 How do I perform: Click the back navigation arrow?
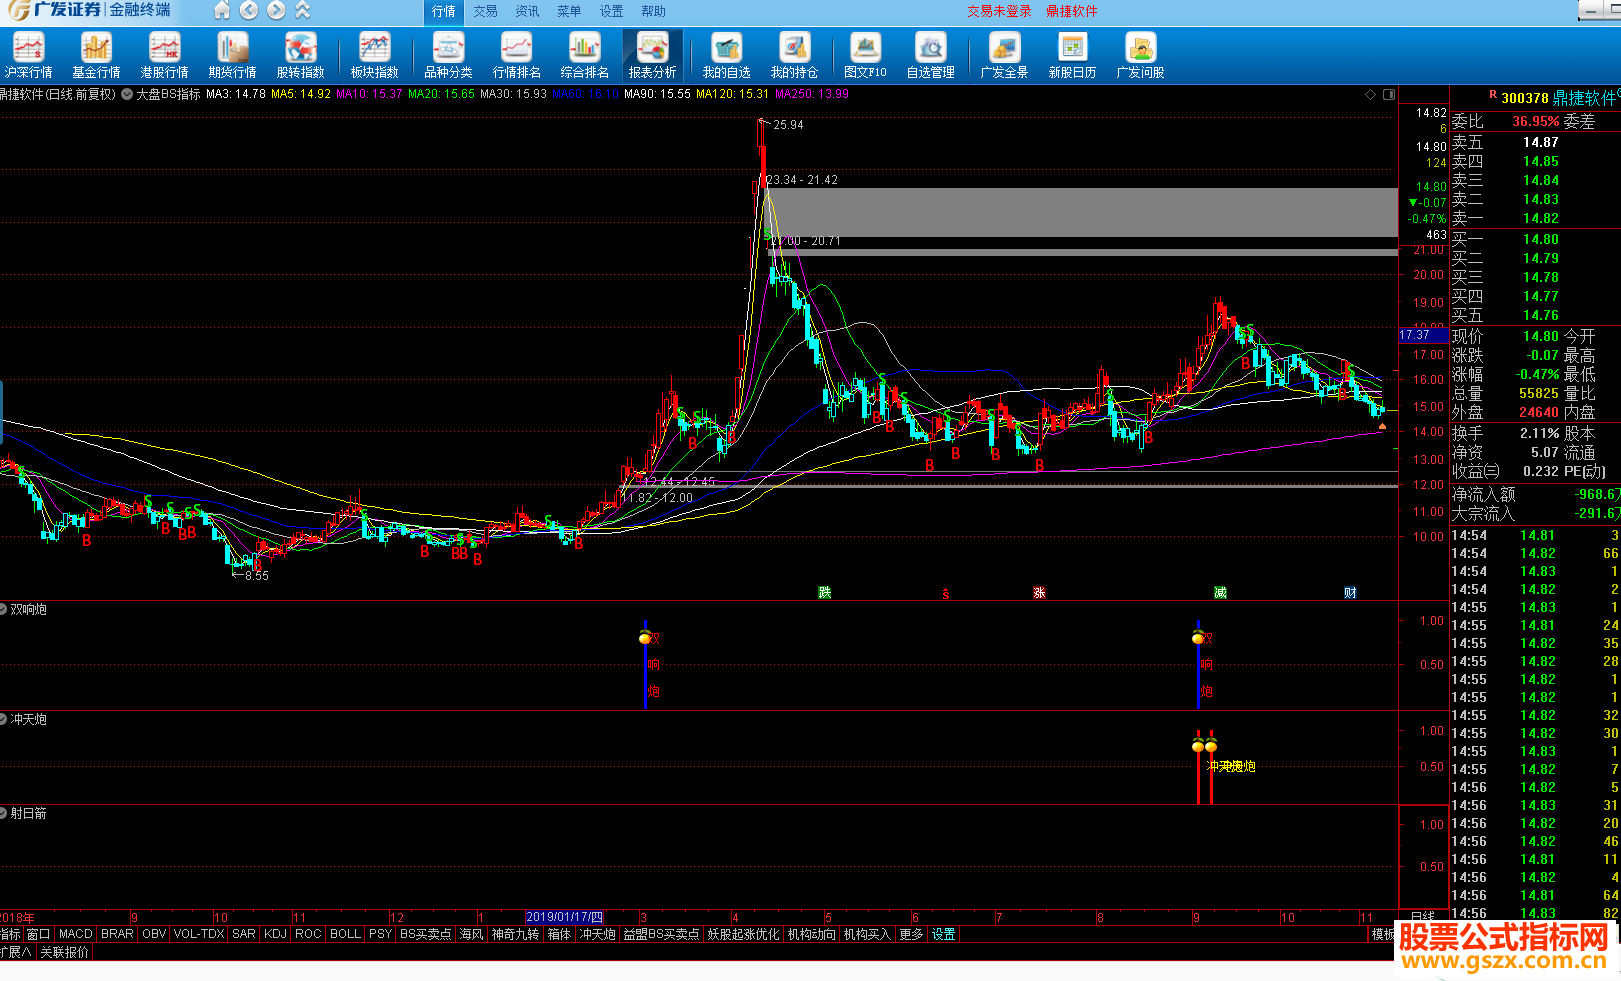tap(249, 10)
